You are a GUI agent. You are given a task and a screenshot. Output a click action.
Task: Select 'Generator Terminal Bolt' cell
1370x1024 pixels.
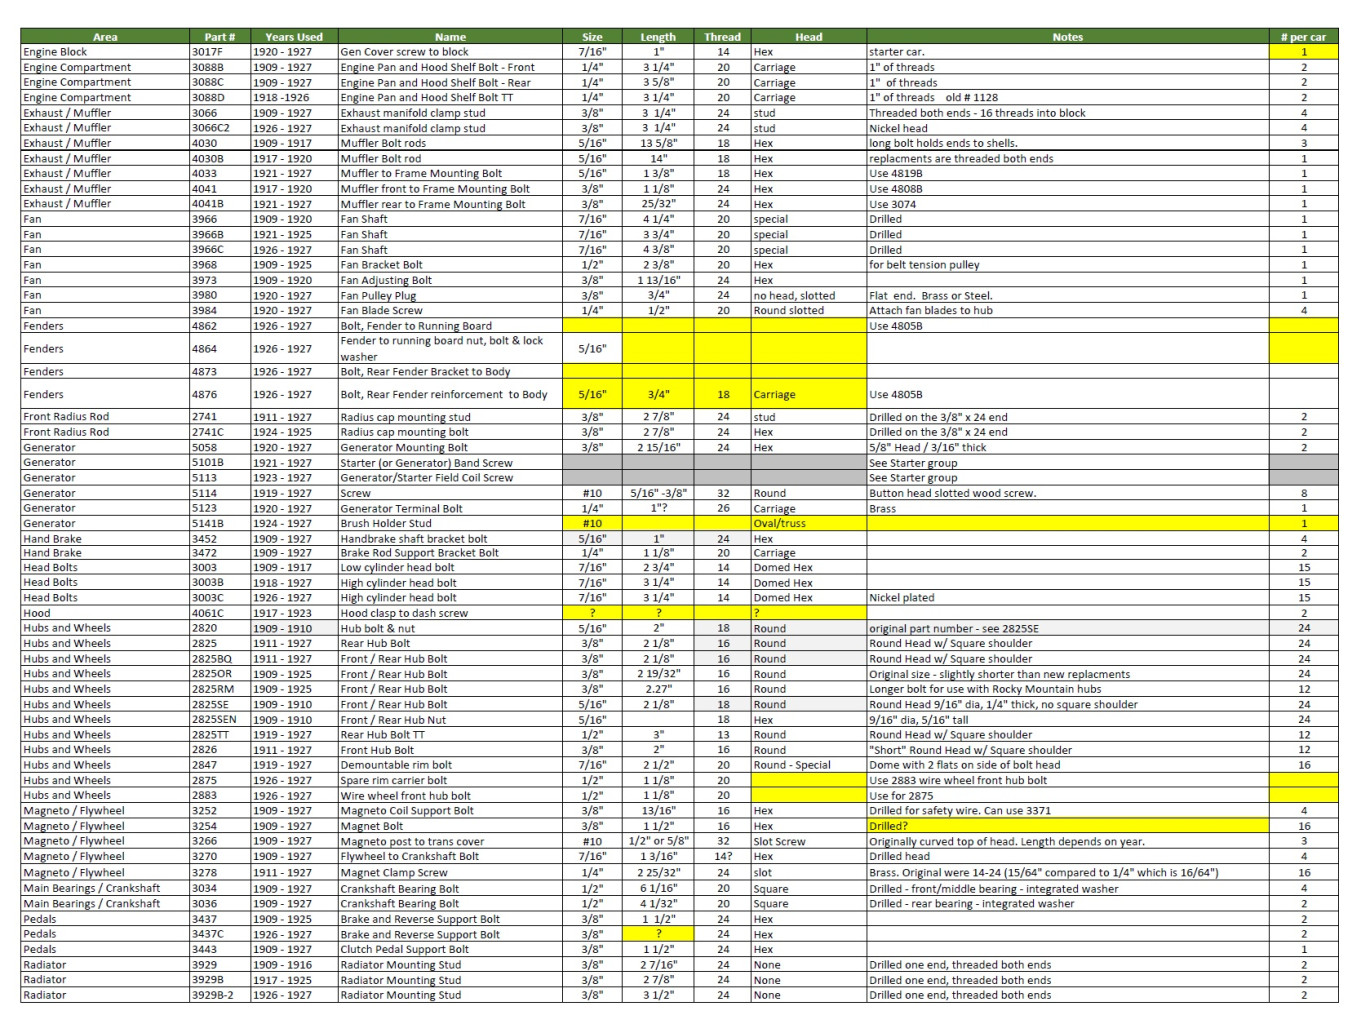(450, 508)
